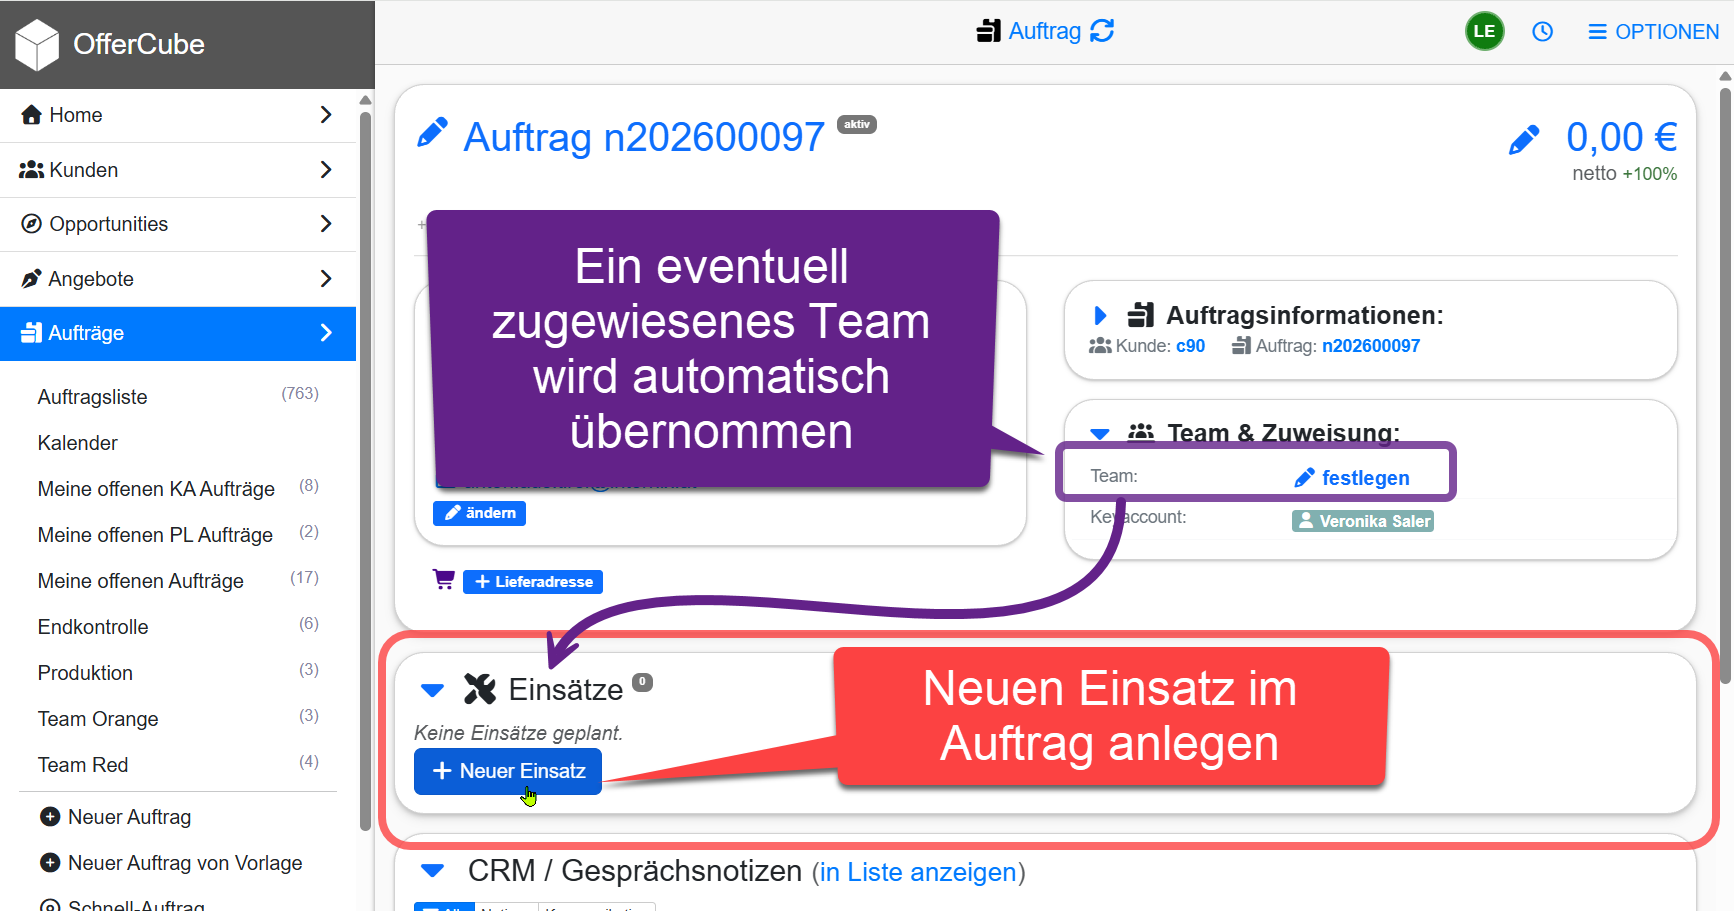Open the clock history icon

pyautogui.click(x=1542, y=32)
